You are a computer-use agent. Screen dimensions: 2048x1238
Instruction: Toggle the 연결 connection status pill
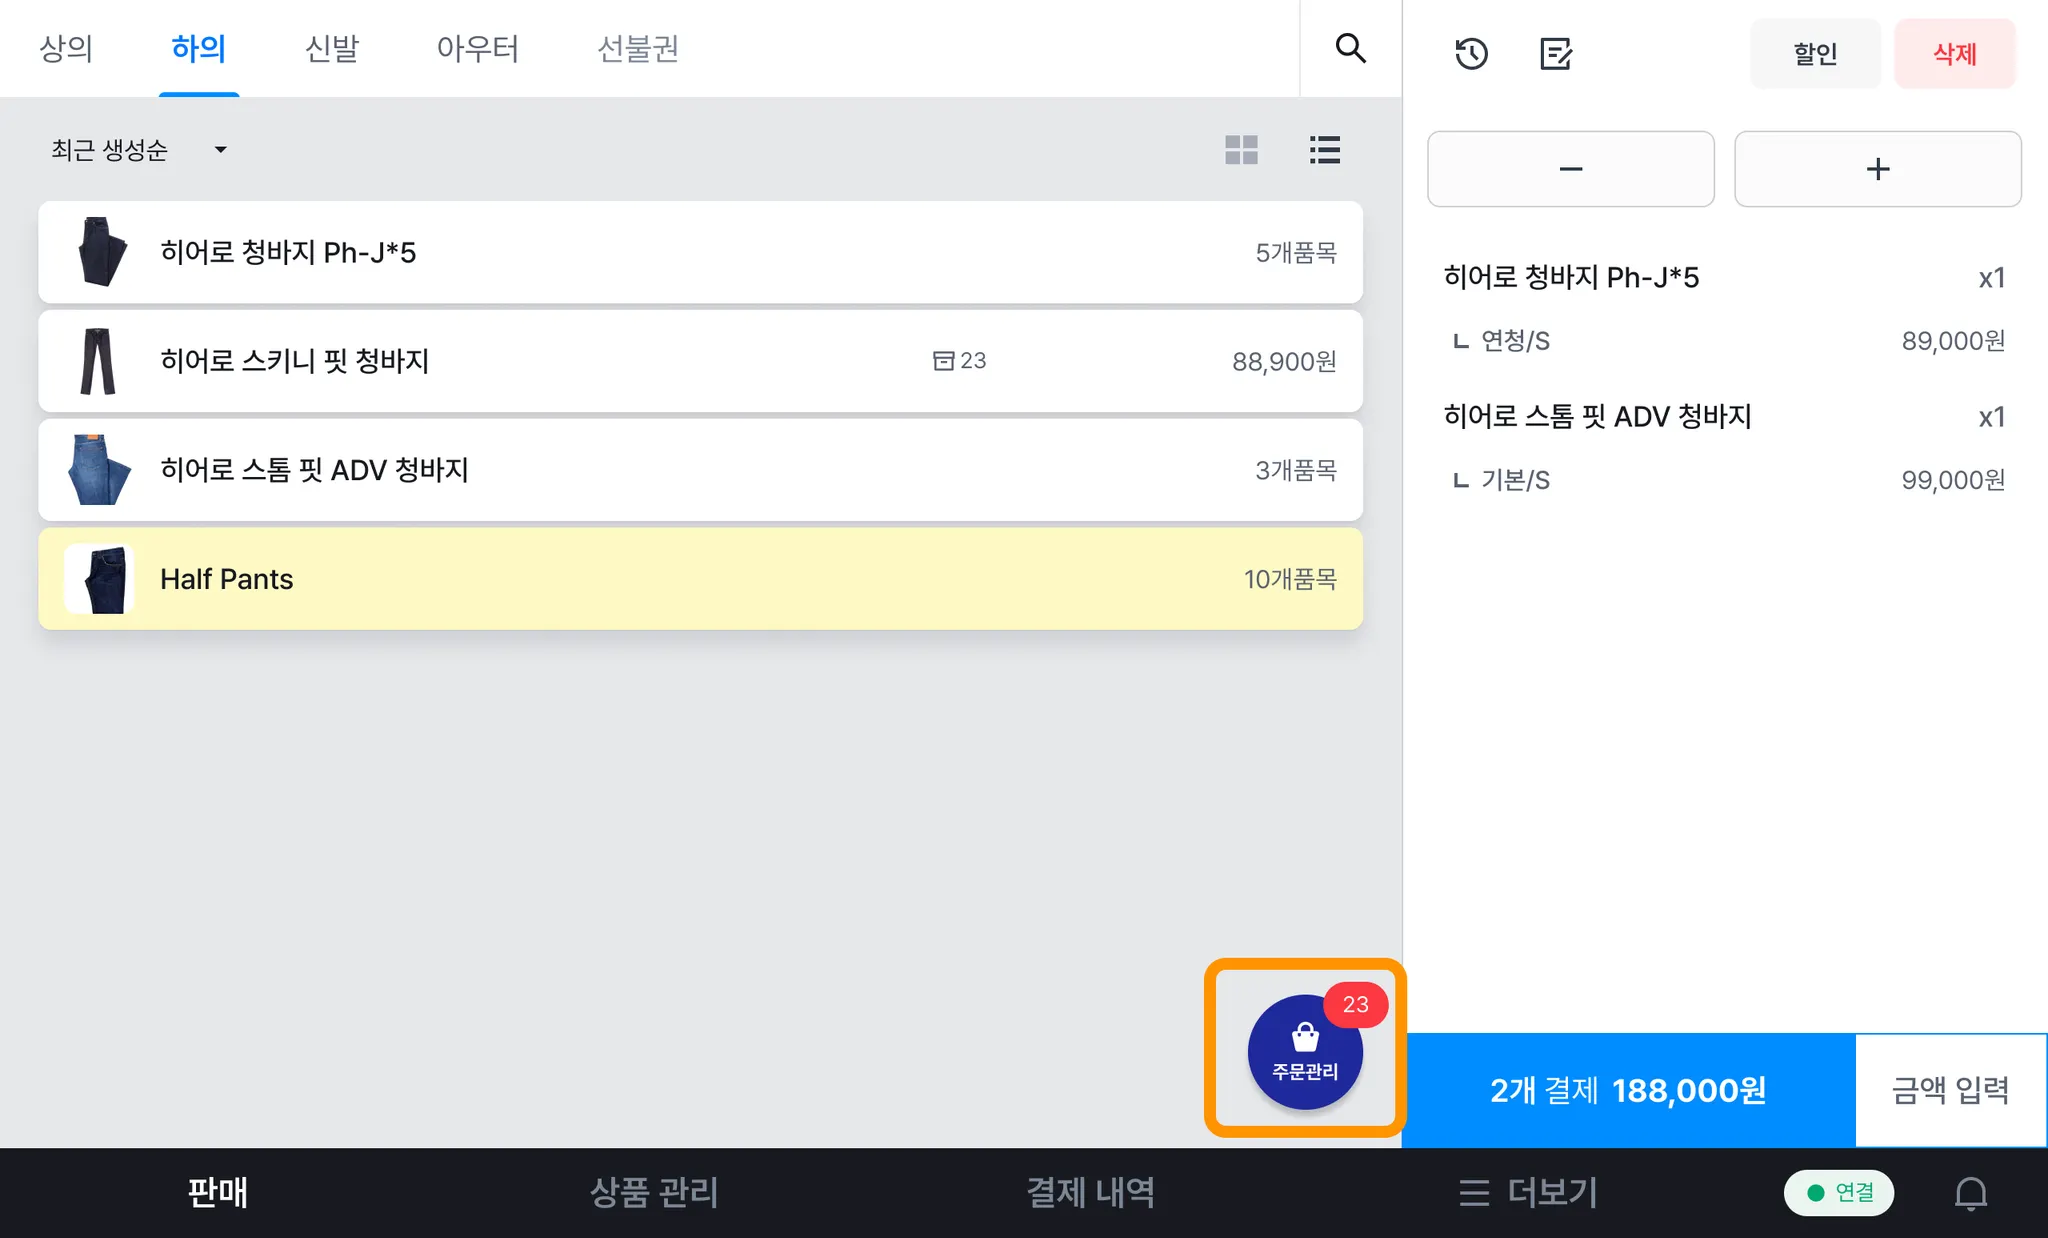[1838, 1192]
